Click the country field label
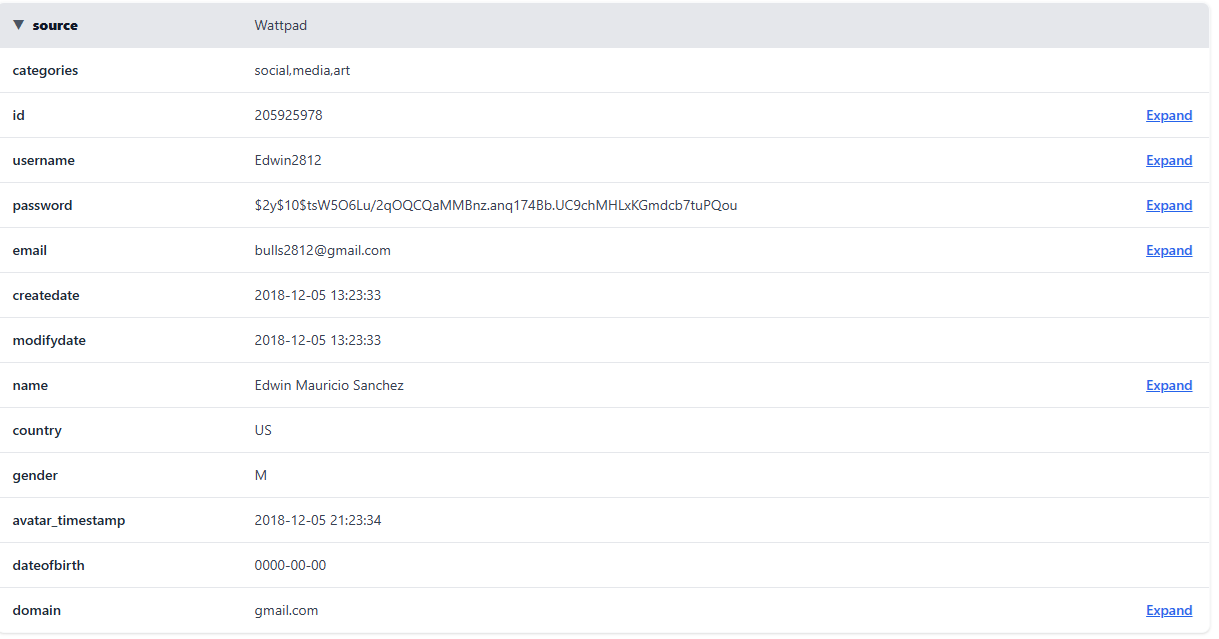The height and width of the screenshot is (639, 1219). click(x=37, y=430)
